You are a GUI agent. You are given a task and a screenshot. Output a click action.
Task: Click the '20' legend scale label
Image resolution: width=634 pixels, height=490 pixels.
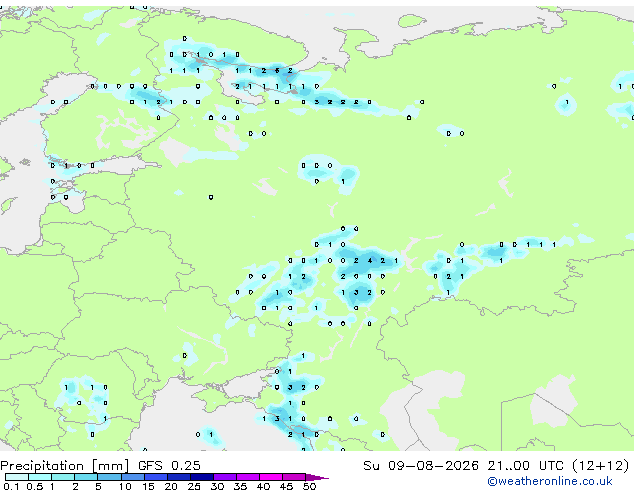[x=171, y=486]
